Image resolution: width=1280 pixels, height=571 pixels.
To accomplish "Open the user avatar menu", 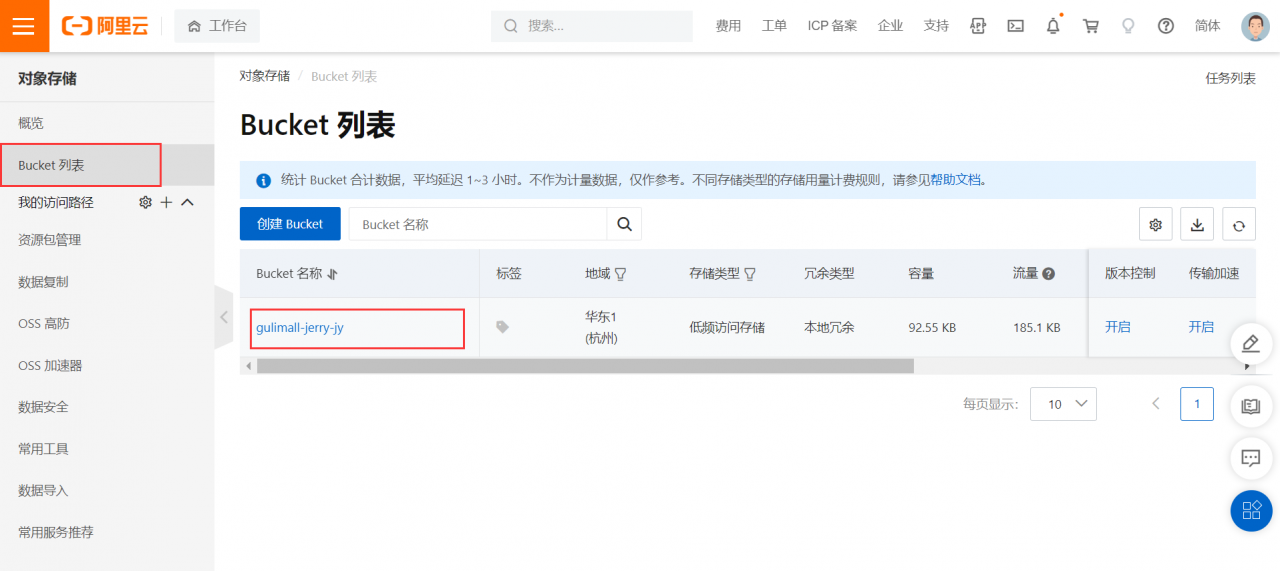I will [1255, 26].
